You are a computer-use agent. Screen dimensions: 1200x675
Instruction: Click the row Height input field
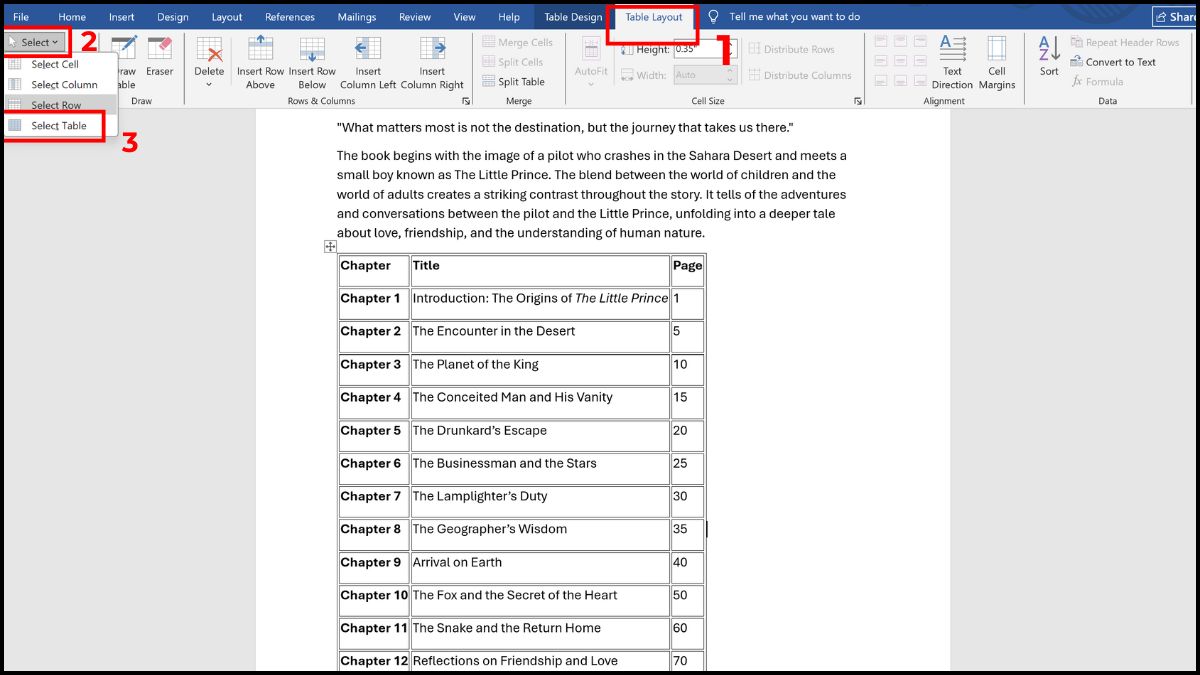(696, 49)
